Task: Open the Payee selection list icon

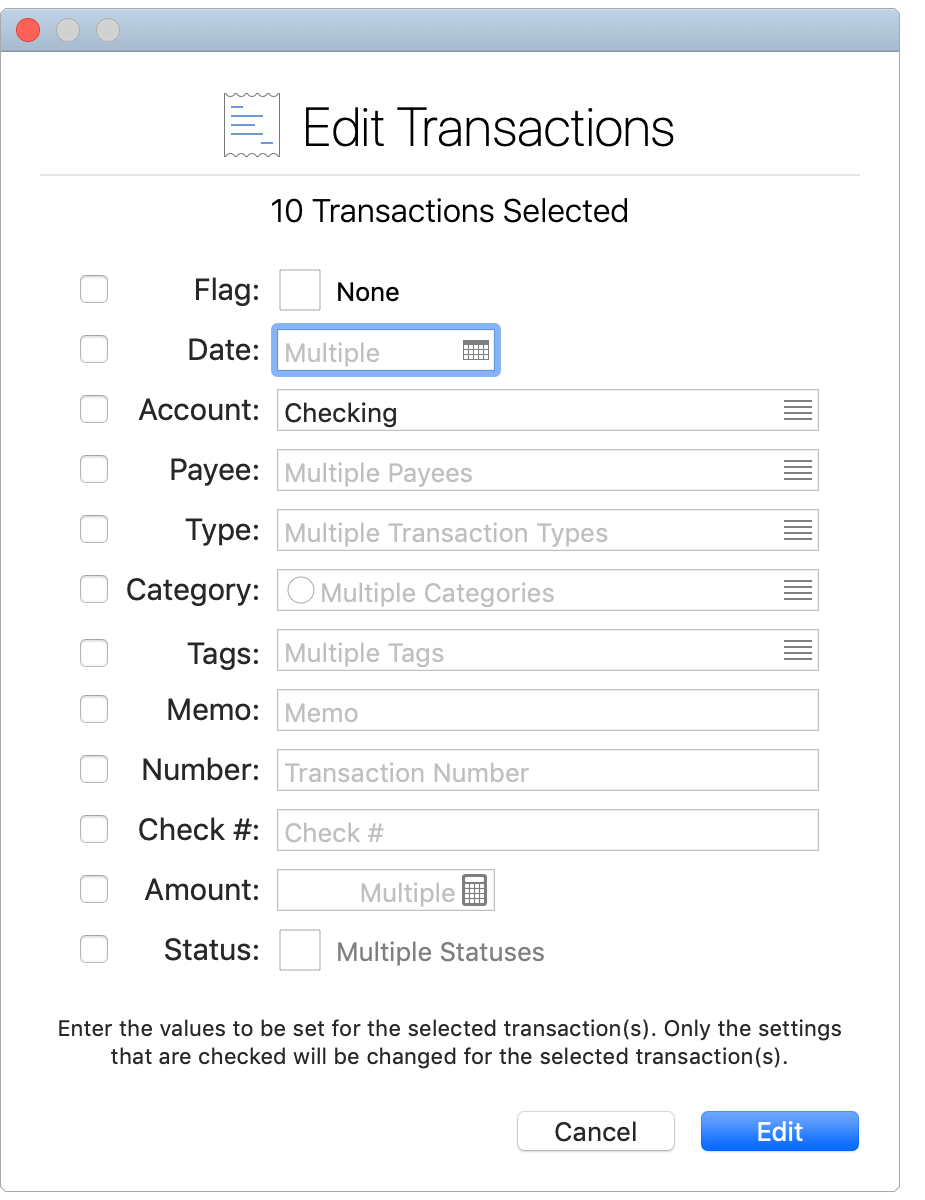Action: coord(797,470)
